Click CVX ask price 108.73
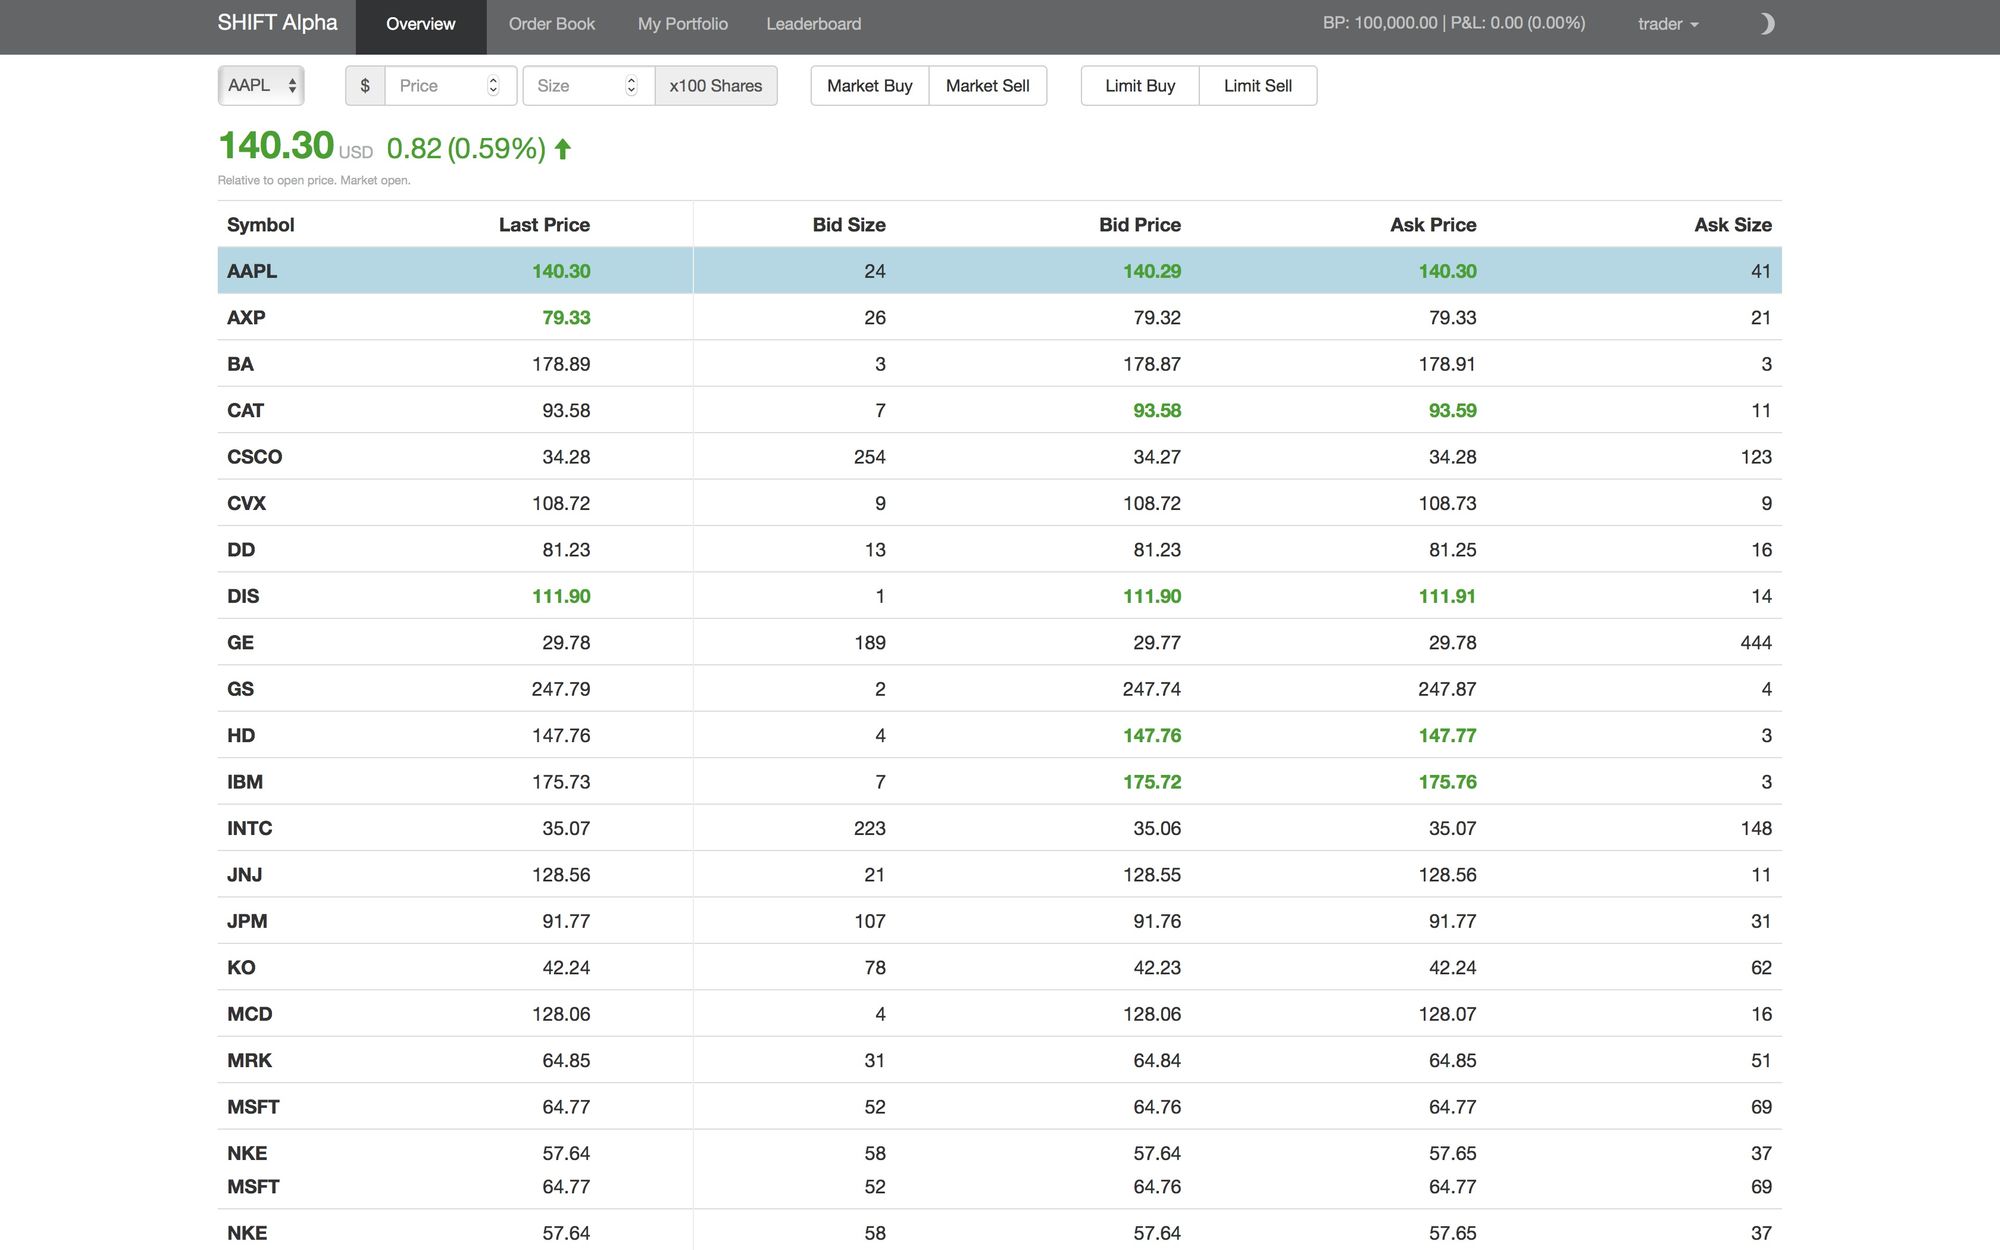The height and width of the screenshot is (1250, 2000). click(1447, 504)
